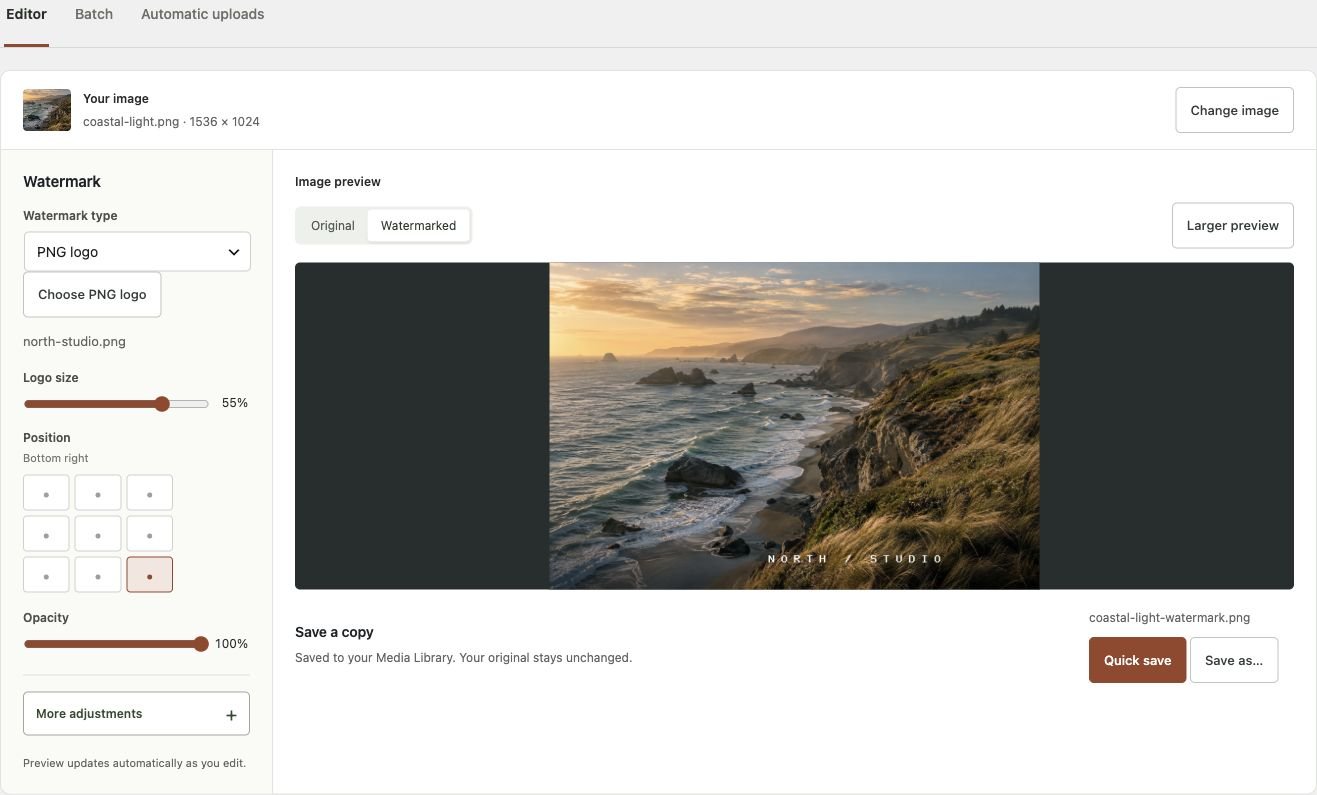The image size is (1317, 795).
Task: Open the Watermark type dropdown
Action: click(x=137, y=252)
